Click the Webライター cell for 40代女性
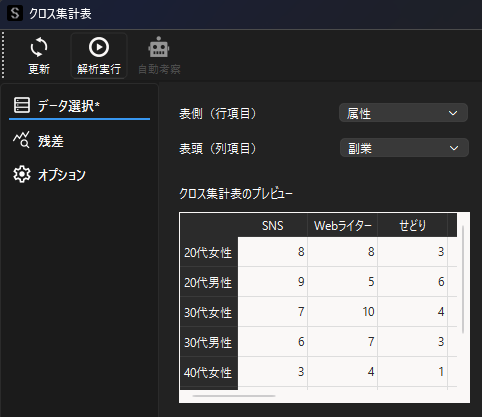The height and width of the screenshot is (417, 482). (x=343, y=372)
